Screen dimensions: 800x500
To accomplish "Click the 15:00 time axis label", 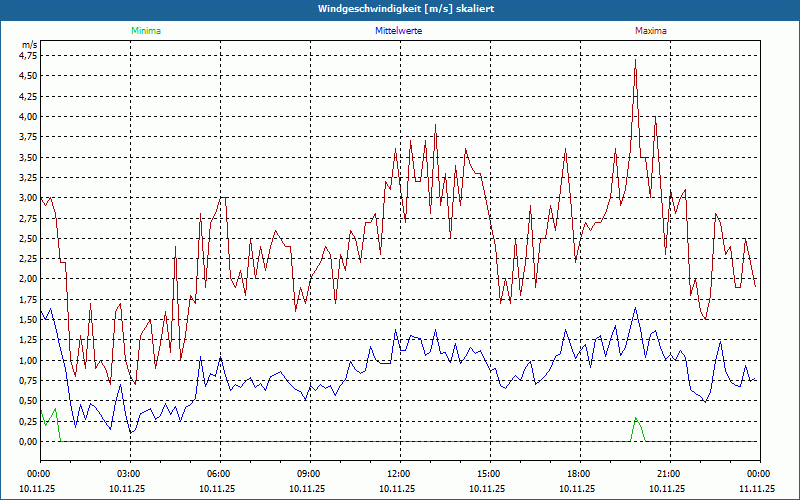I will 488,474.
